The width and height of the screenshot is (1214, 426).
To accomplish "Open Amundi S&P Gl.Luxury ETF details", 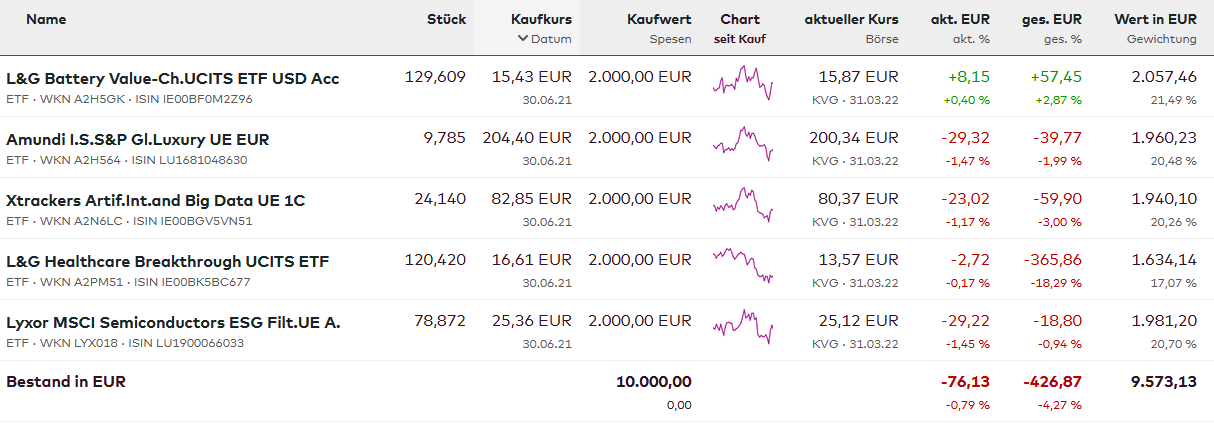I will click(137, 139).
